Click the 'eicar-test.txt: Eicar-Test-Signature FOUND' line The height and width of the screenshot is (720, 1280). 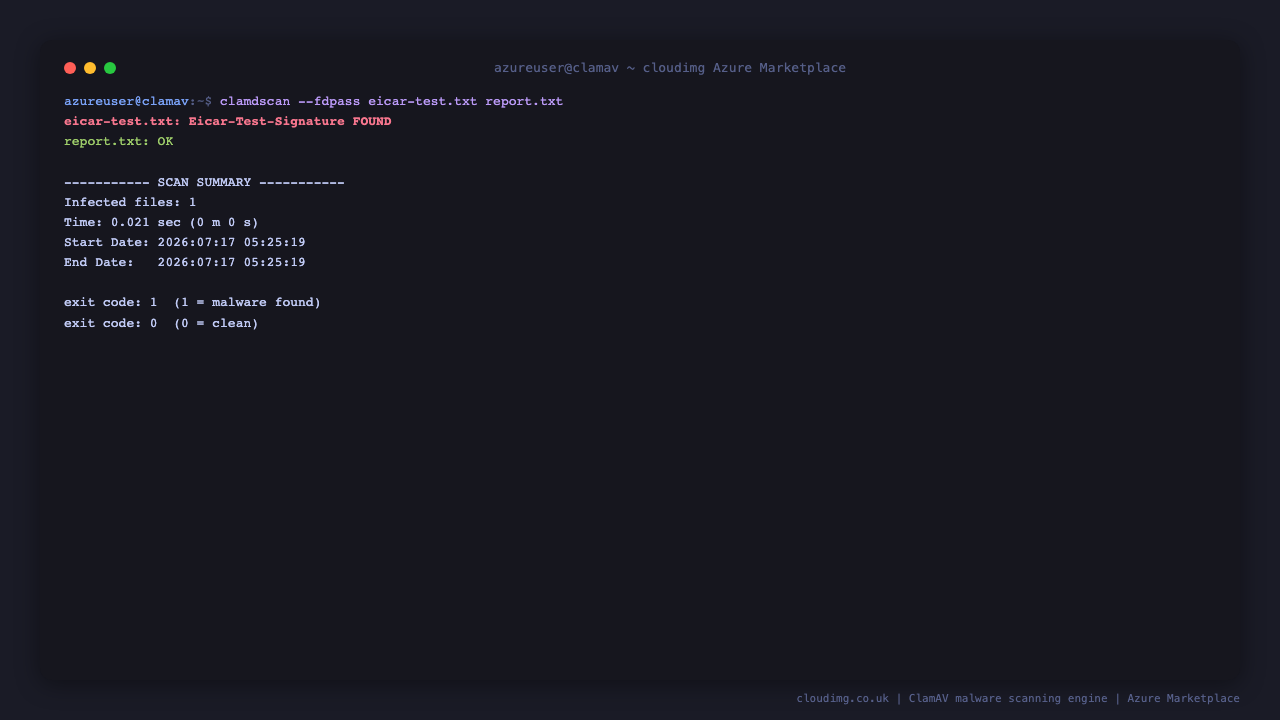(x=228, y=122)
